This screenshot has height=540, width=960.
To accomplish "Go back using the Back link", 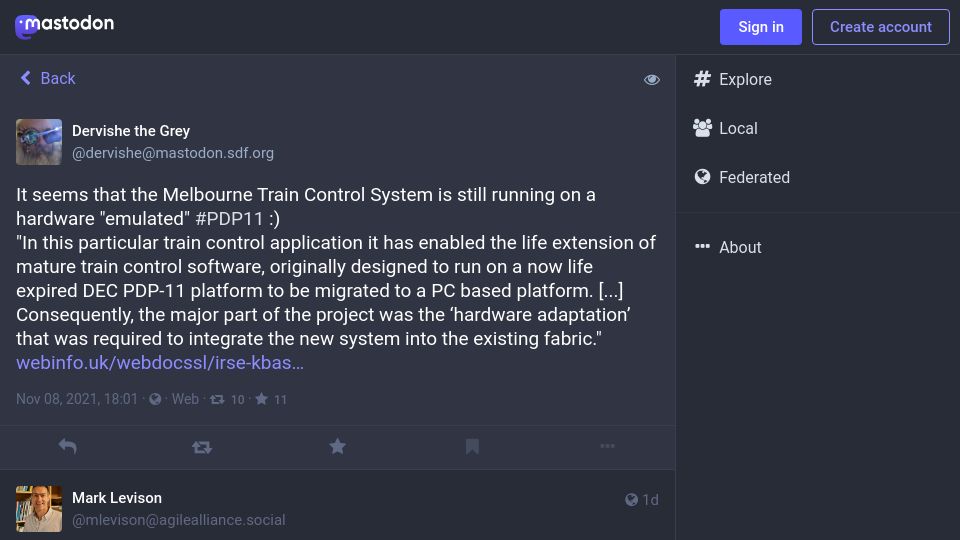I will (48, 78).
